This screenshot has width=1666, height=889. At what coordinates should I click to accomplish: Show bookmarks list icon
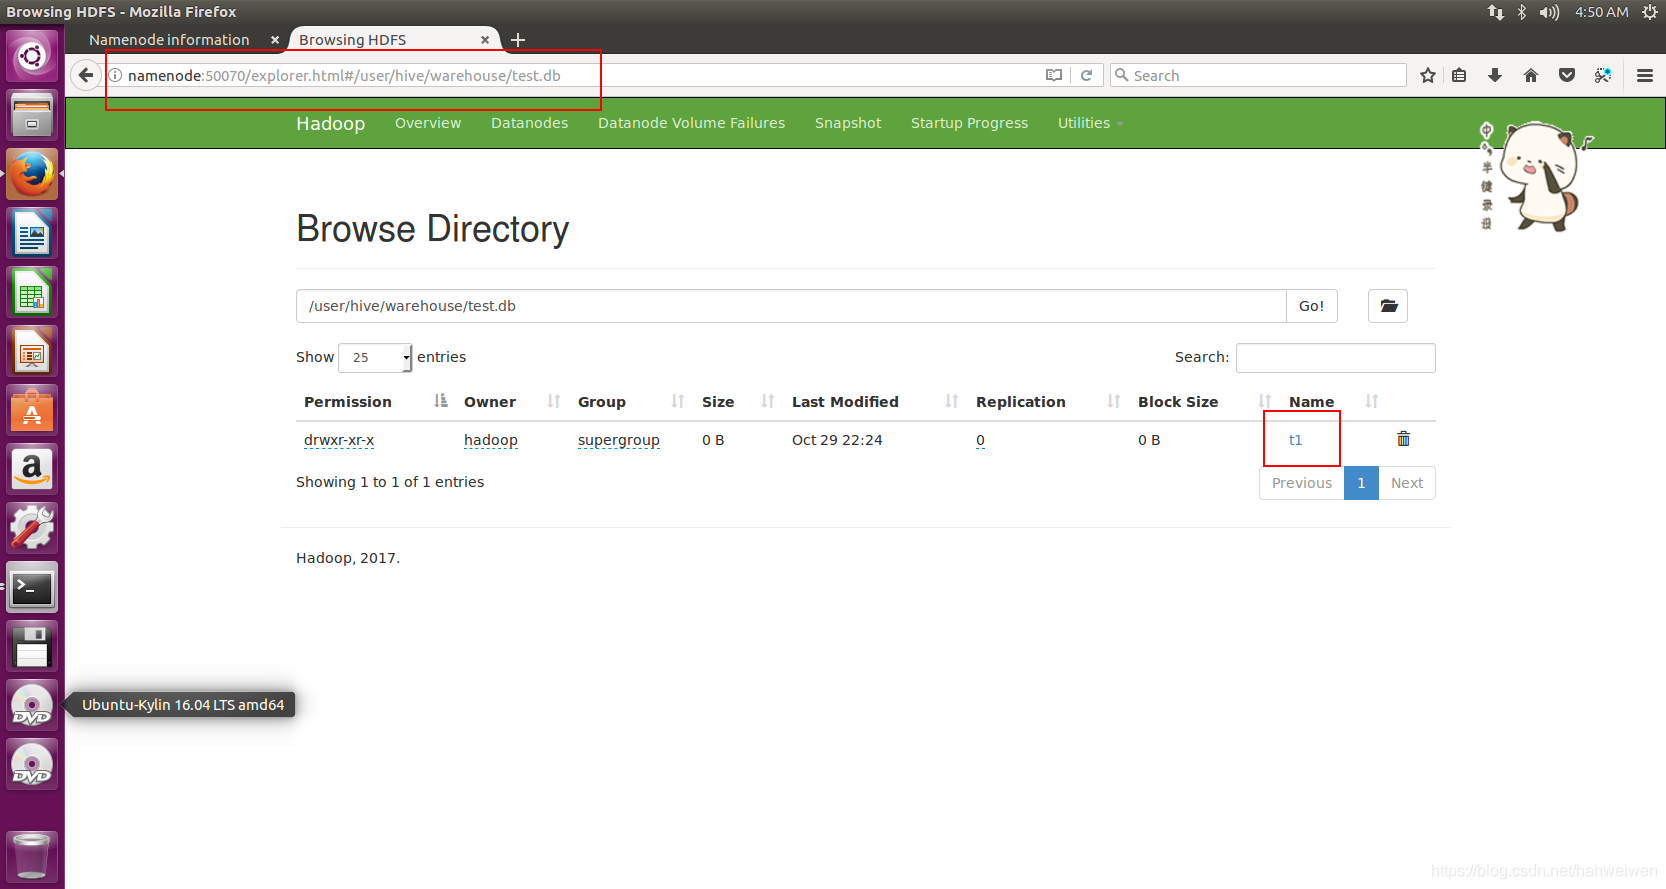1460,75
